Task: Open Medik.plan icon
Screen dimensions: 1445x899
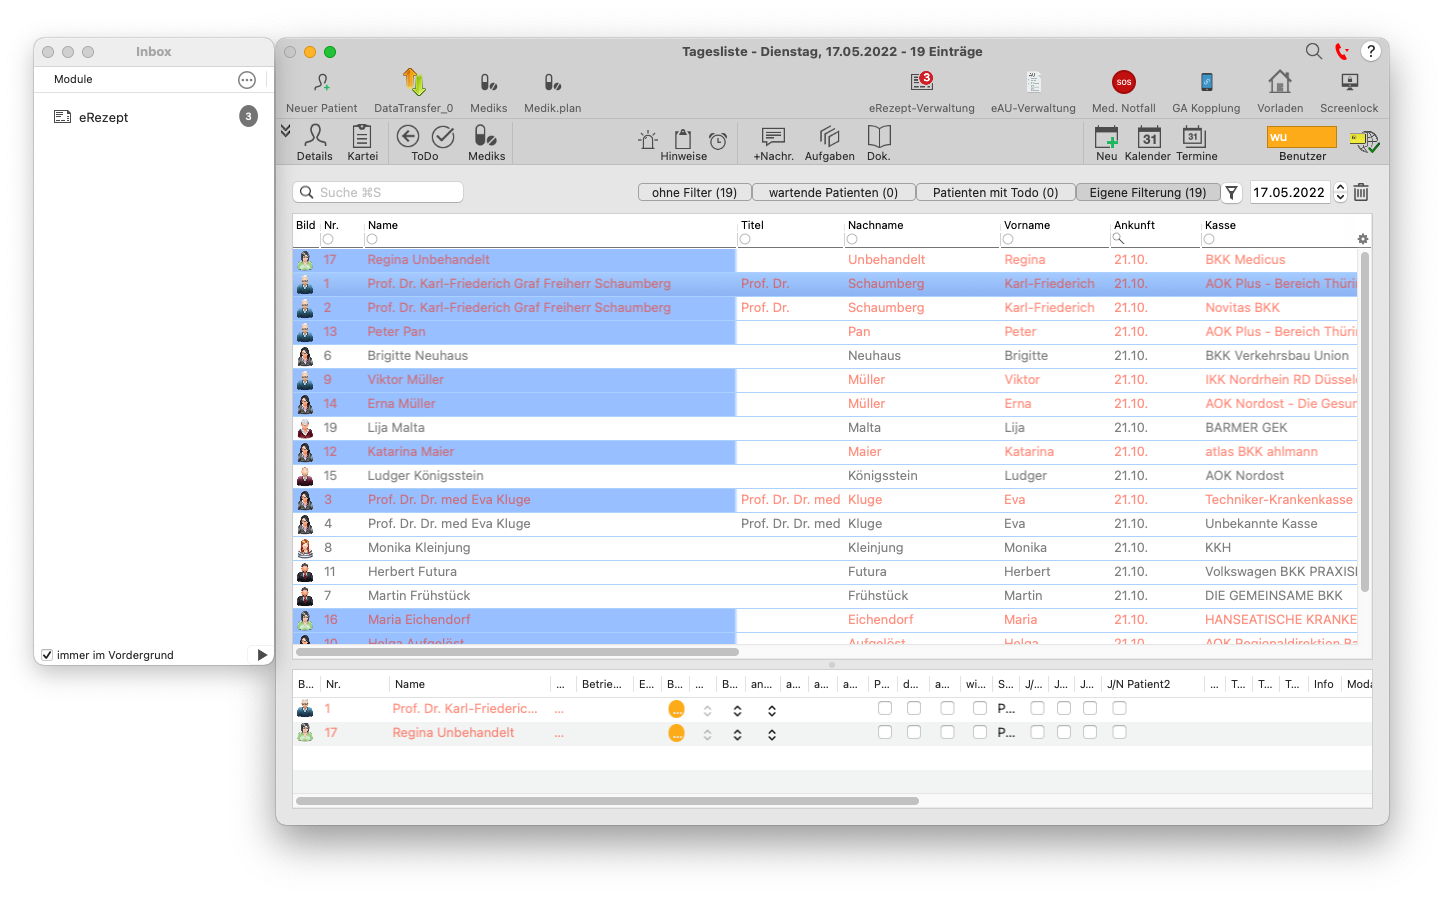Action: [x=552, y=83]
